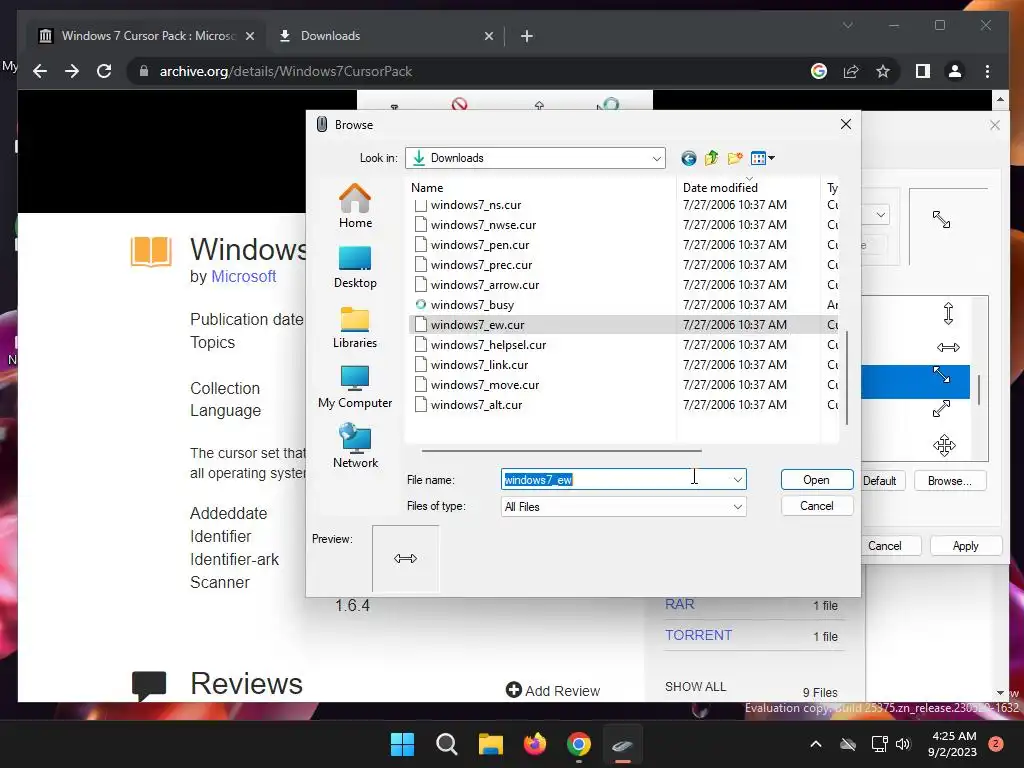The height and width of the screenshot is (768, 1024).
Task: Select file windows7_pen.cur
Action: [x=479, y=245]
